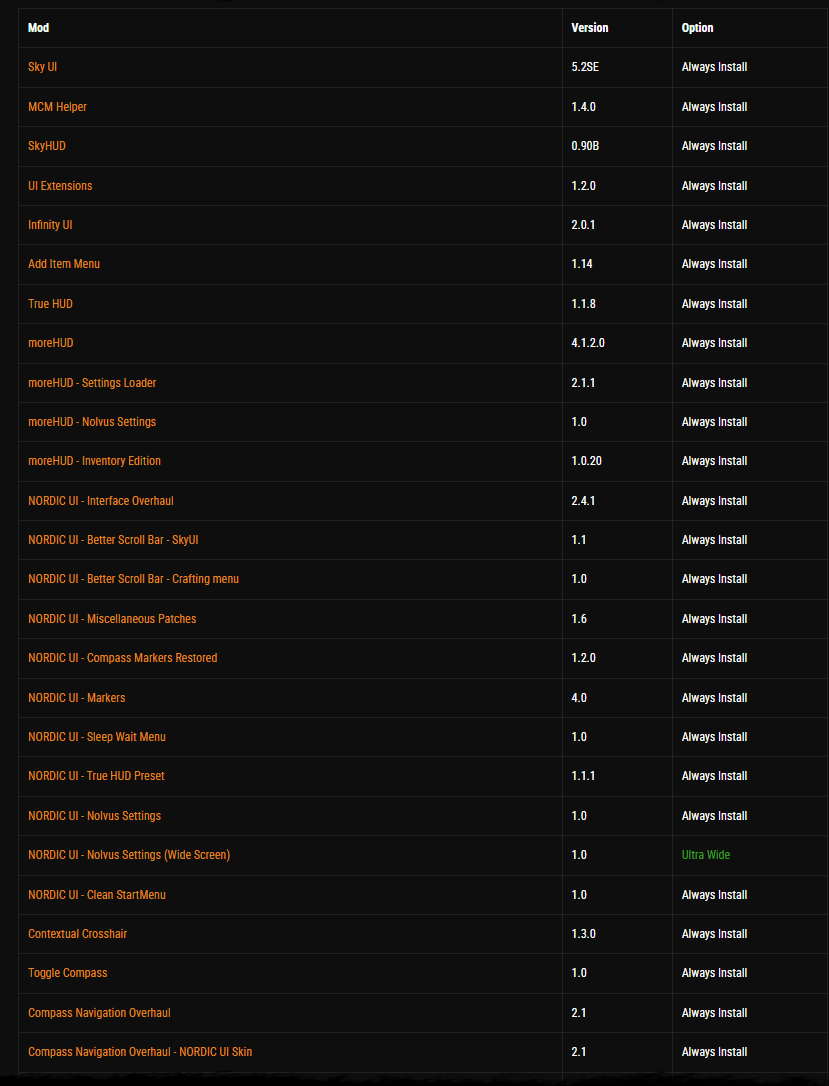Viewport: 829px width, 1086px height.
Task: Open NORDIC UI - Clean StartMenu link
Action: [97, 895]
